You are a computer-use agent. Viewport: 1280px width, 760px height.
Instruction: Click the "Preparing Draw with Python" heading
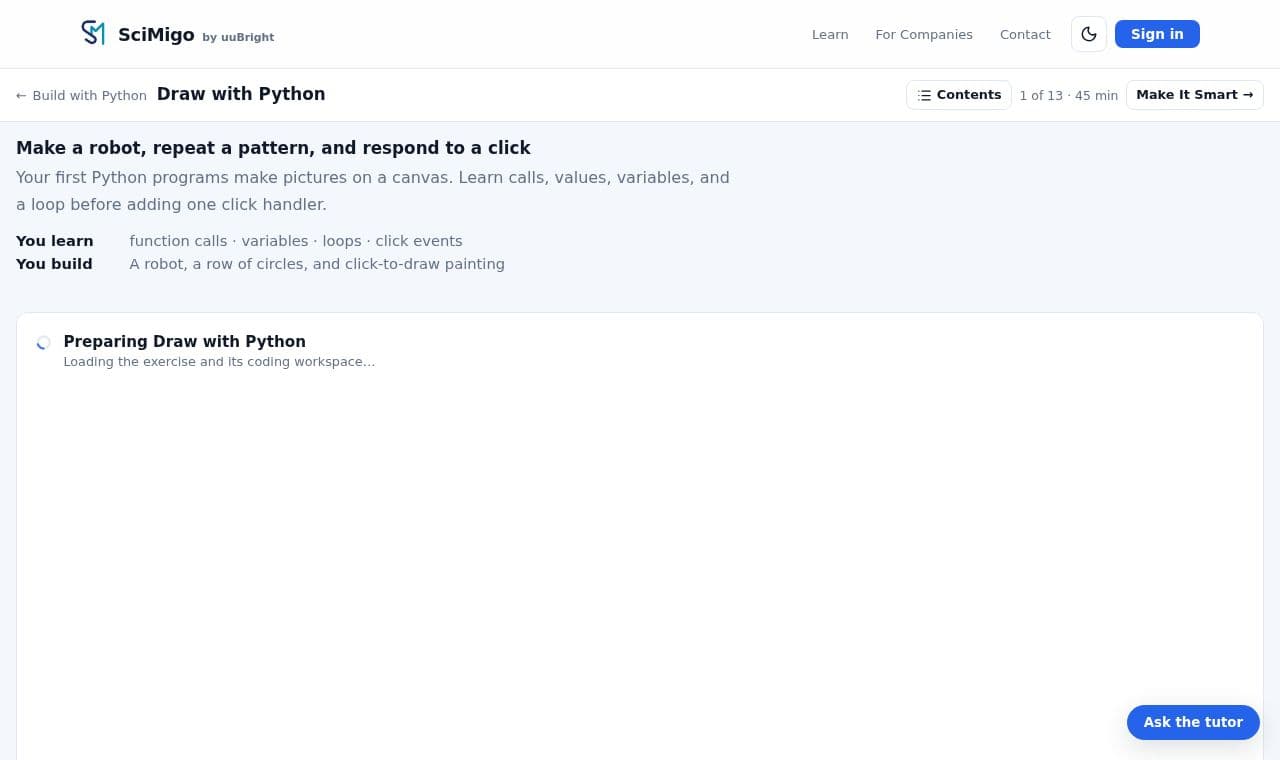pos(184,341)
